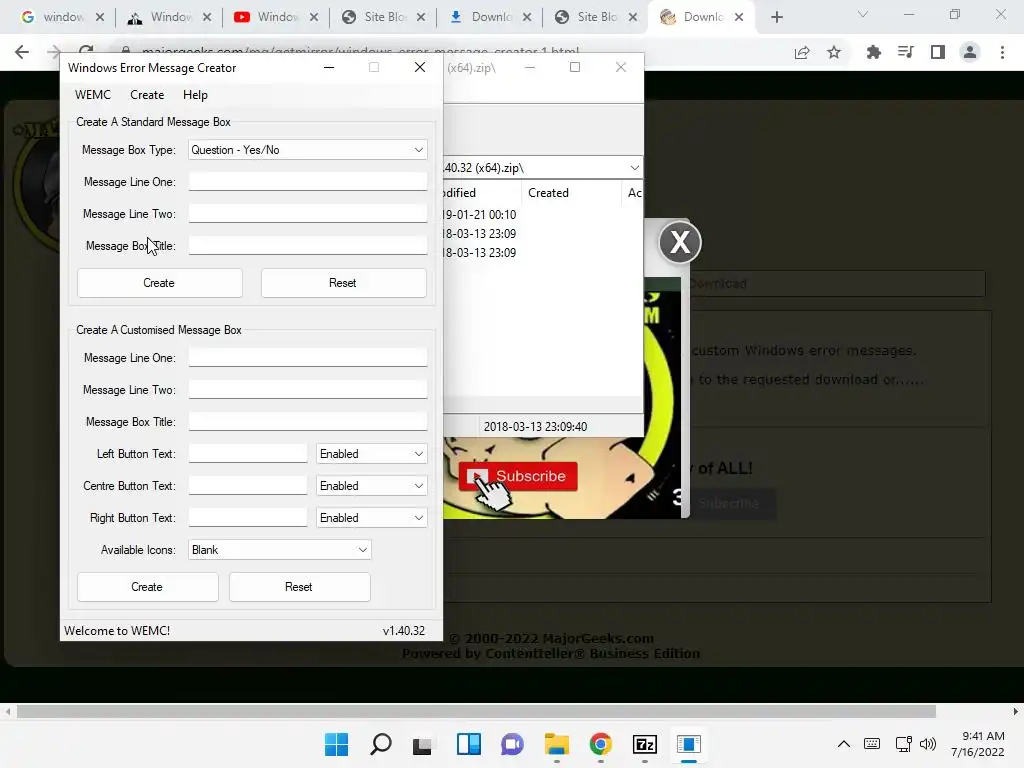Click standard Message Line Two field
The image size is (1024, 768).
click(x=308, y=213)
